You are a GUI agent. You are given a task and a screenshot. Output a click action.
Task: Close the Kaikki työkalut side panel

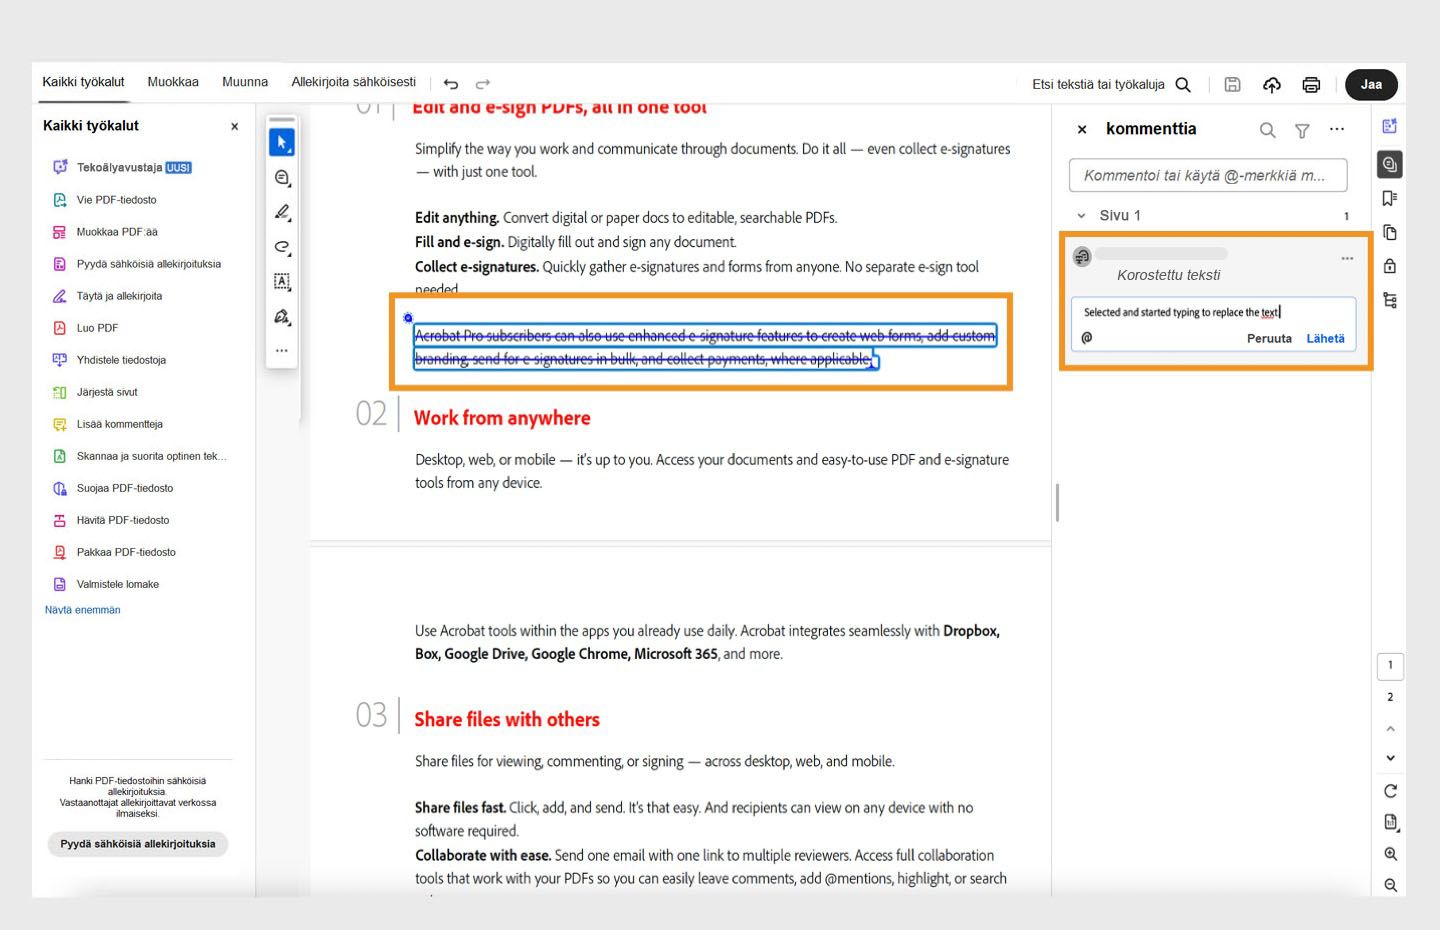point(235,127)
